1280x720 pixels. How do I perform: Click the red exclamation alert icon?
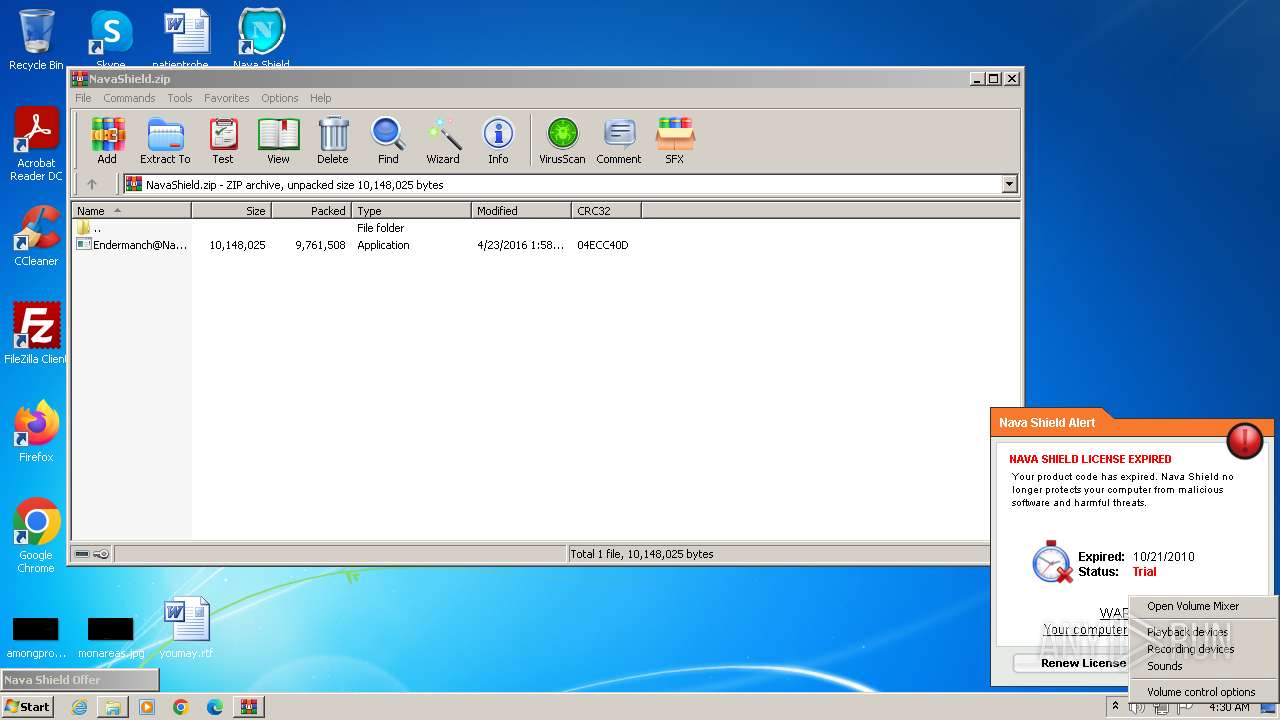point(1245,440)
